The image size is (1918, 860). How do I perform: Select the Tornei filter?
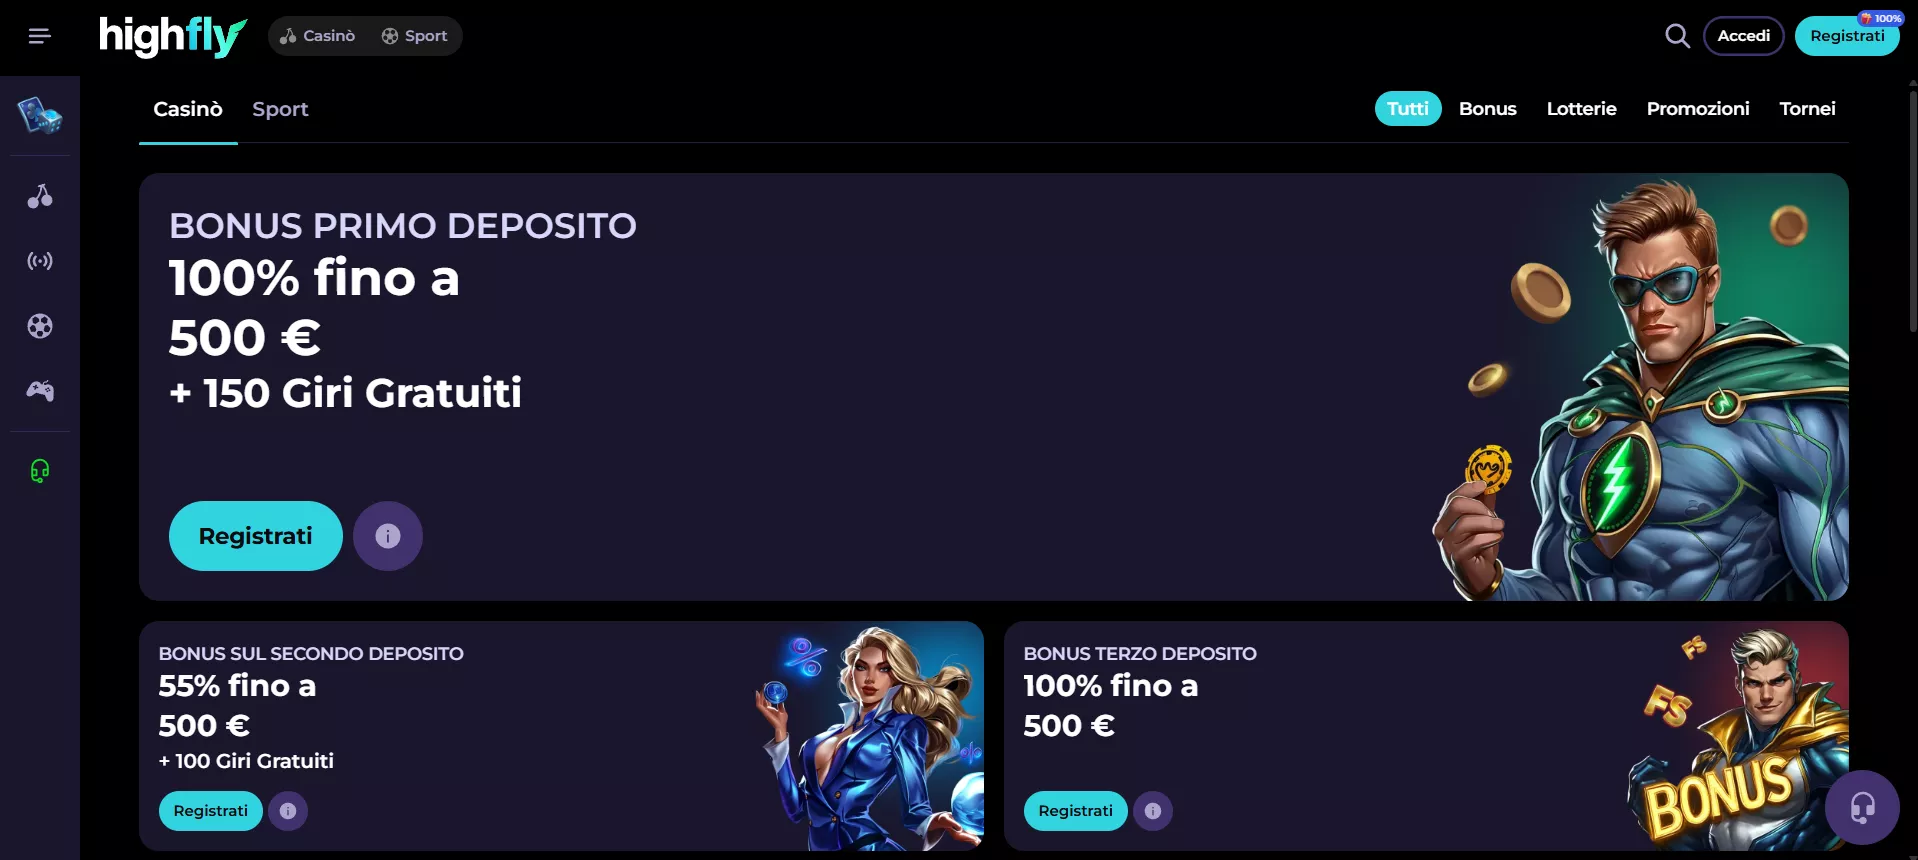1807,109
